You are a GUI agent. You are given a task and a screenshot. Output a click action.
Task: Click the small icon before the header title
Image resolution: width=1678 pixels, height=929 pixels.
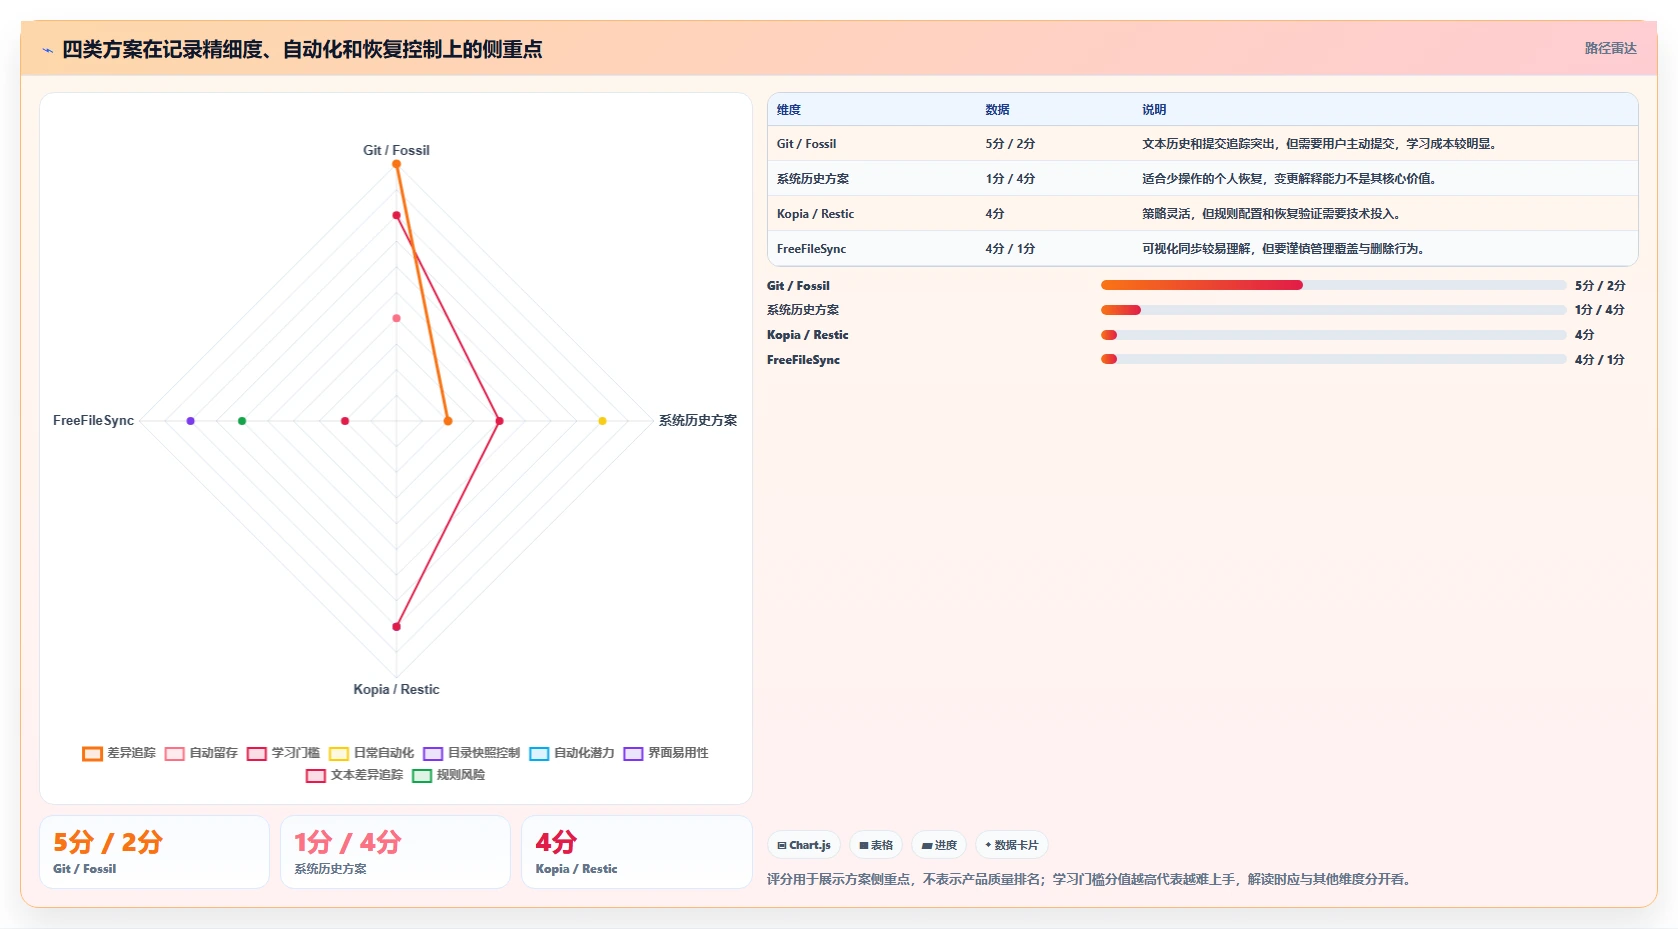pos(47,50)
